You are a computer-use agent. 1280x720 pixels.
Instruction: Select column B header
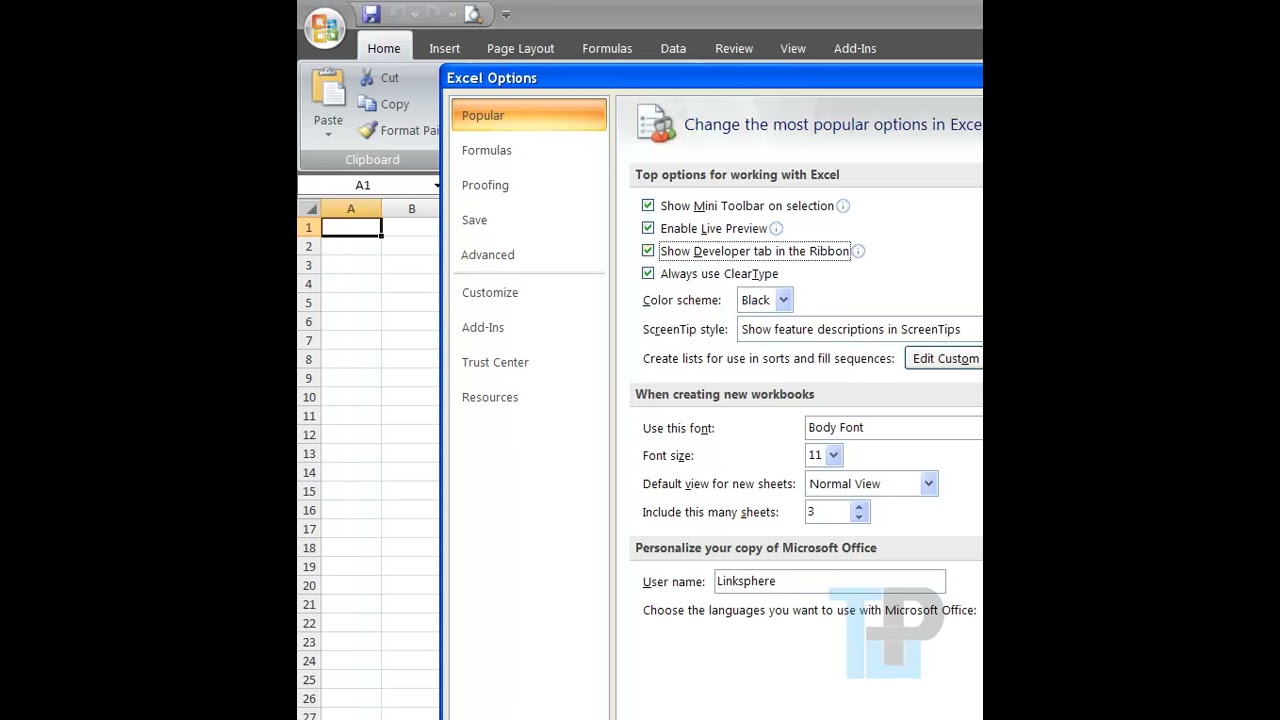point(411,209)
